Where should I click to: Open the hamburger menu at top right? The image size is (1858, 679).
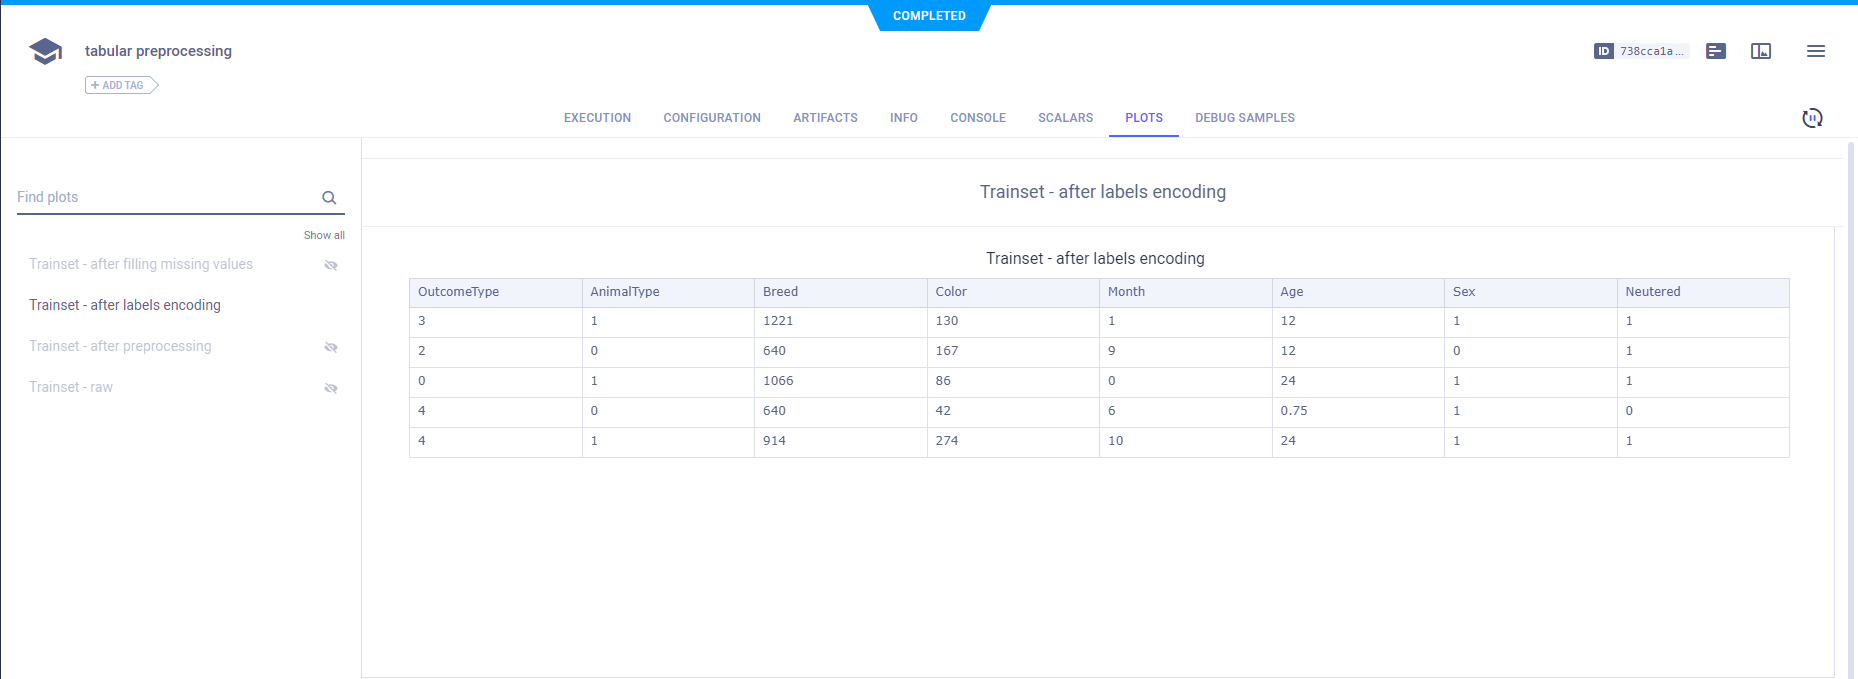[1816, 51]
